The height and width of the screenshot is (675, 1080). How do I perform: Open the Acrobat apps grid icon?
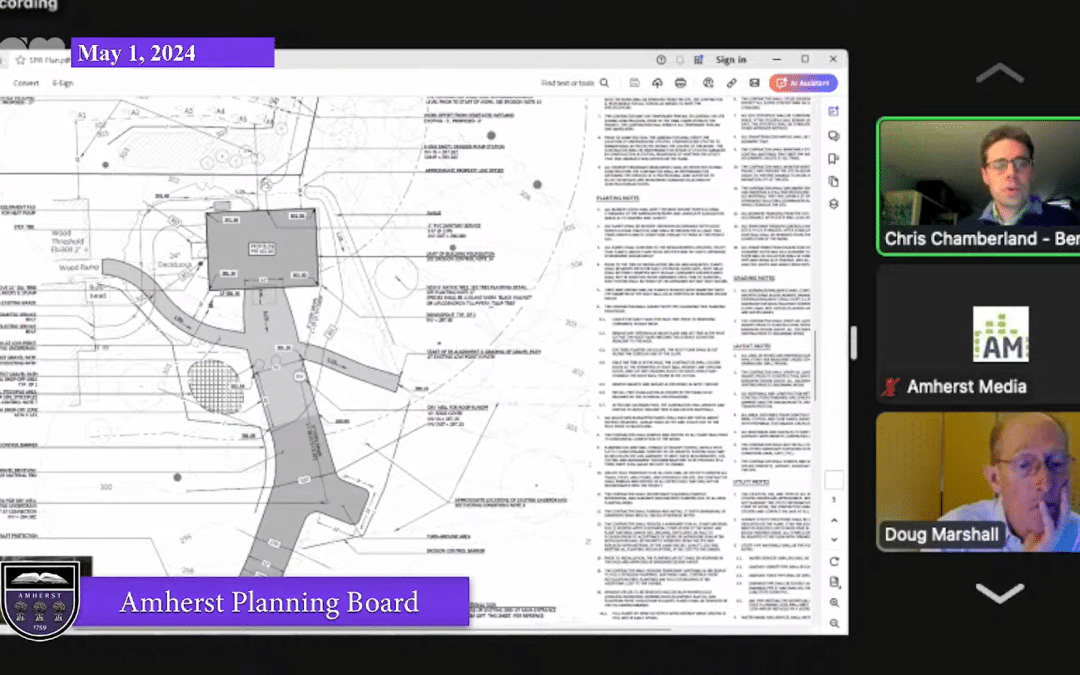(698, 60)
